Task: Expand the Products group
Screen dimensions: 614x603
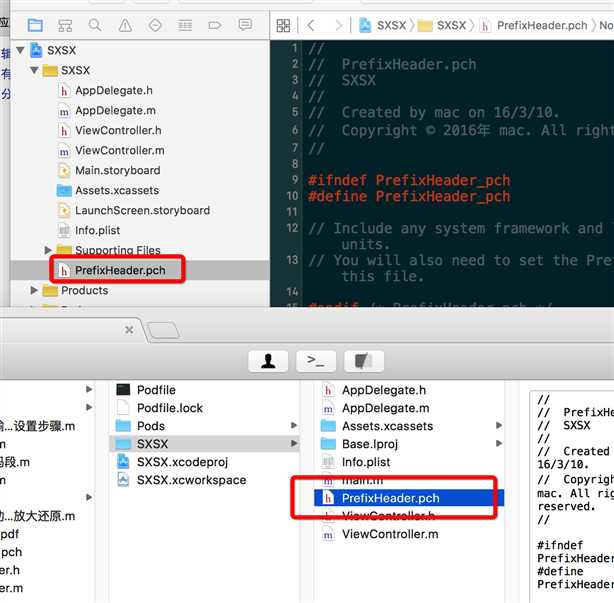Action: point(34,290)
